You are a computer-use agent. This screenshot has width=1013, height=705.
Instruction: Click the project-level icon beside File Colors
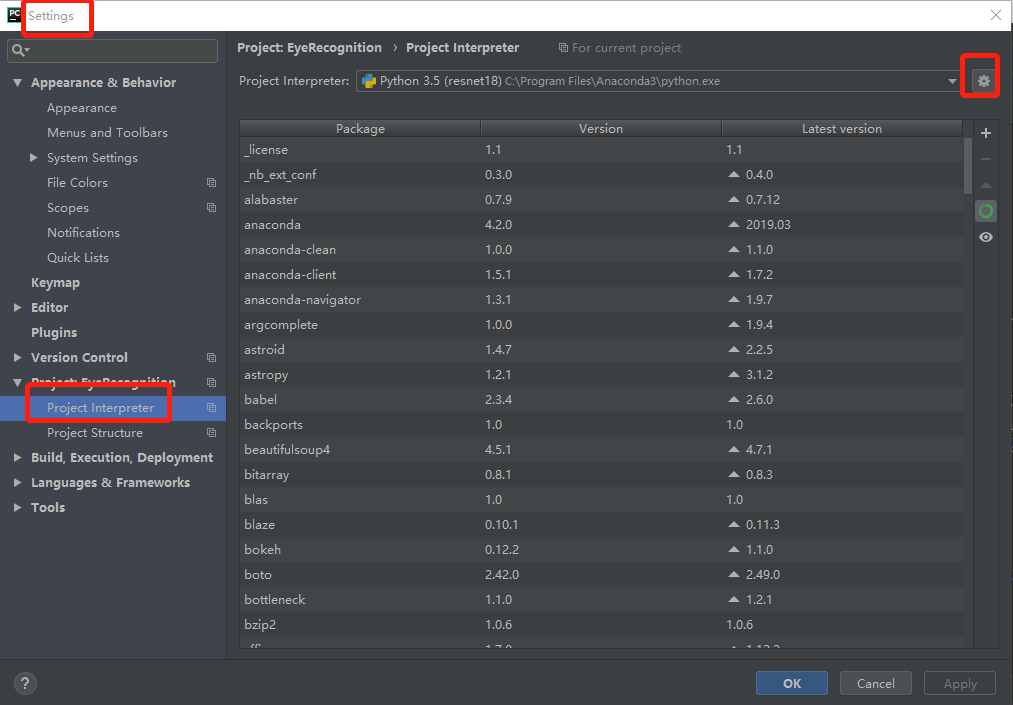pos(211,183)
